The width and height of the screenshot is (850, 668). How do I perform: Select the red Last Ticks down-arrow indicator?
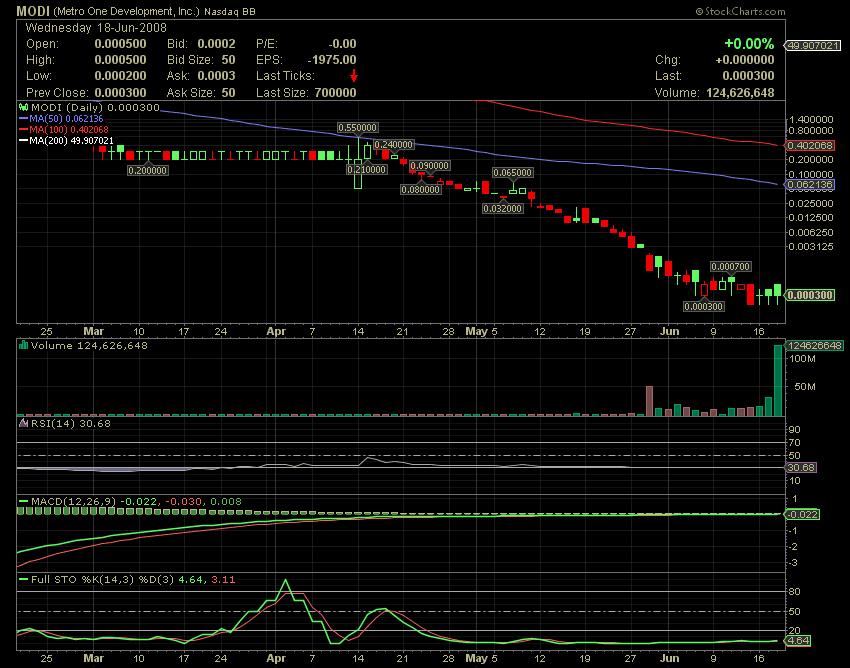tap(353, 75)
